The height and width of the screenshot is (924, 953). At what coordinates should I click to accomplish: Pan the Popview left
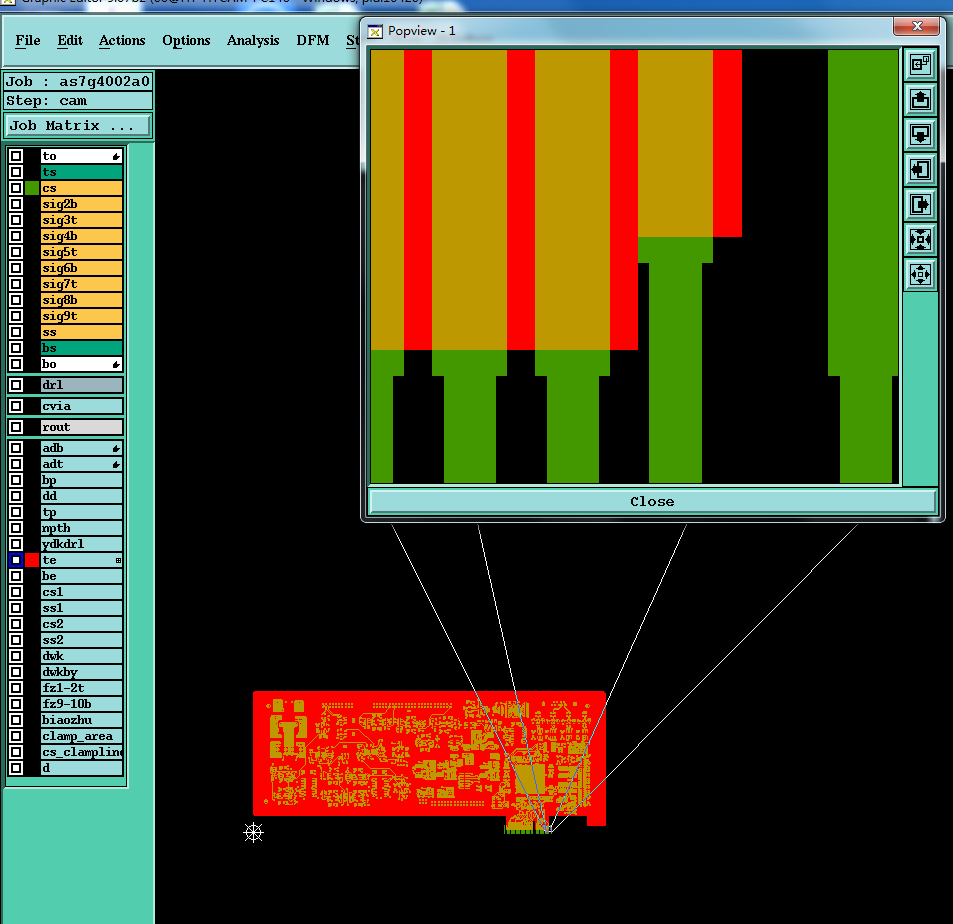tap(920, 170)
